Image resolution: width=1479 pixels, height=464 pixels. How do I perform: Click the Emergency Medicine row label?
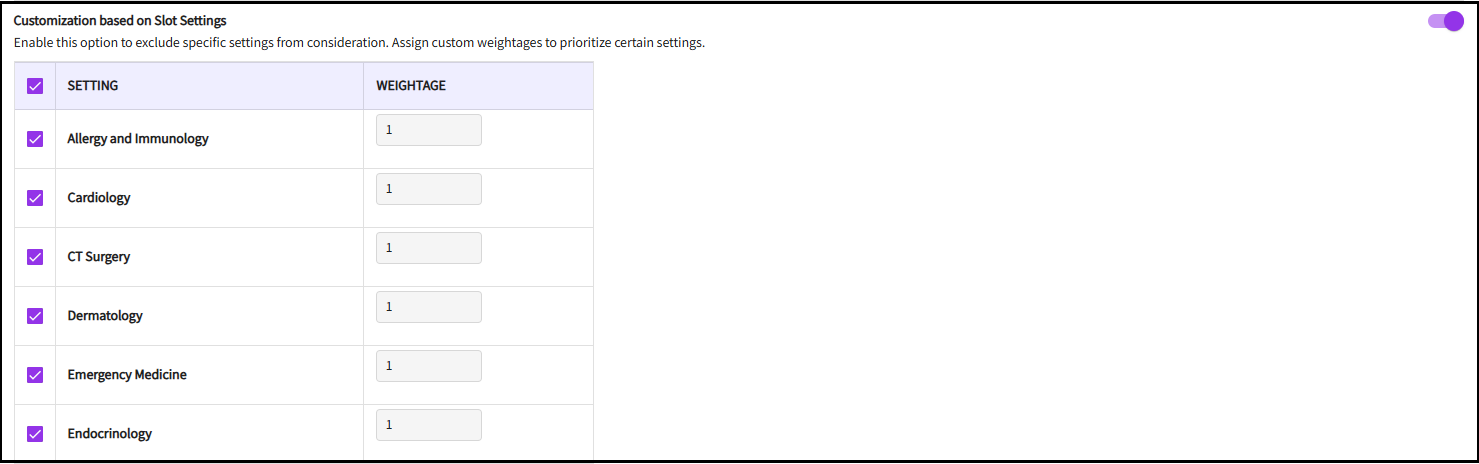click(127, 375)
